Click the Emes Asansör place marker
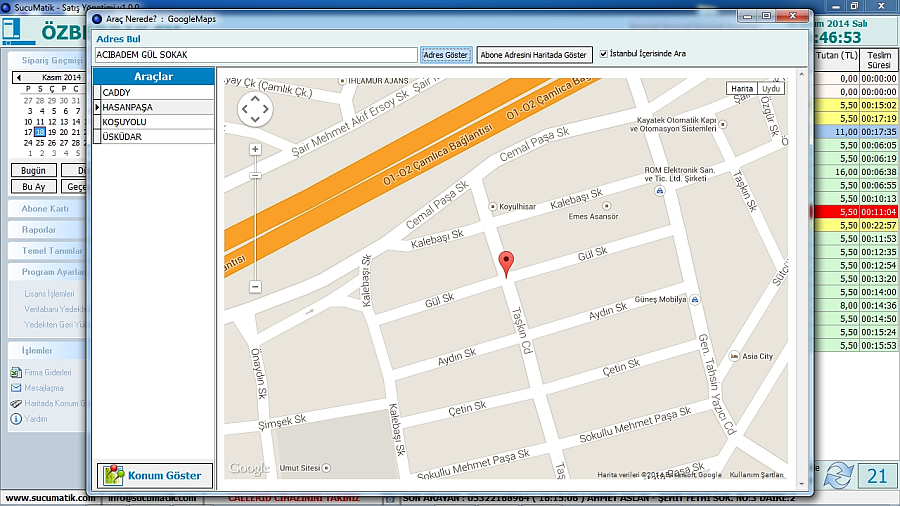The width and height of the screenshot is (900, 506). [x=606, y=205]
